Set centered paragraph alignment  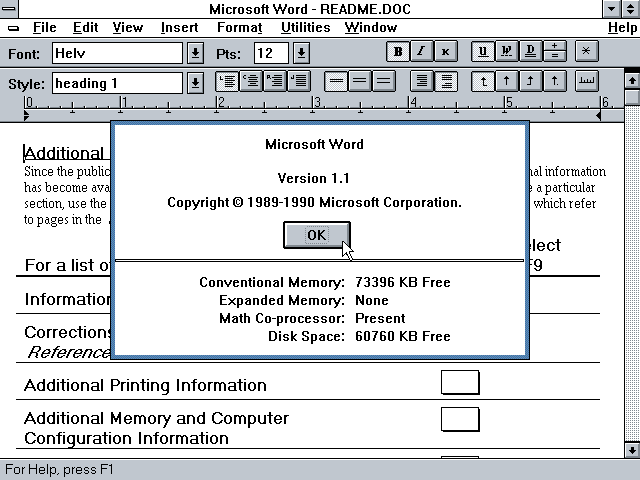251,81
